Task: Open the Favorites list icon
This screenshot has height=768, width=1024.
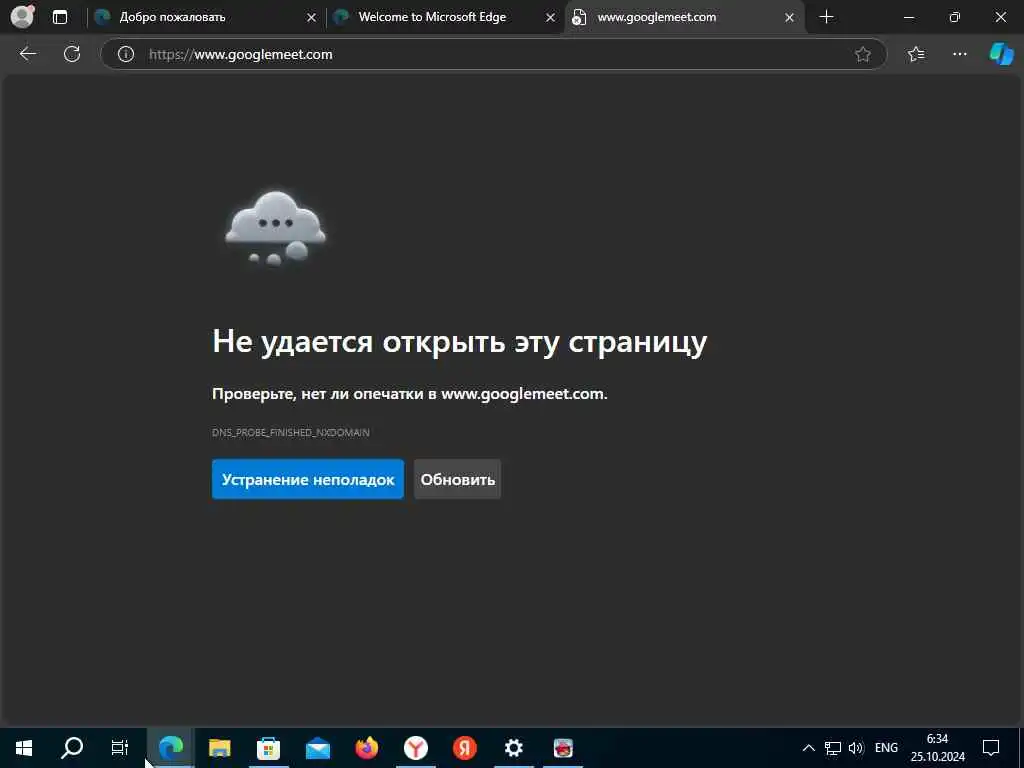Action: click(x=916, y=54)
